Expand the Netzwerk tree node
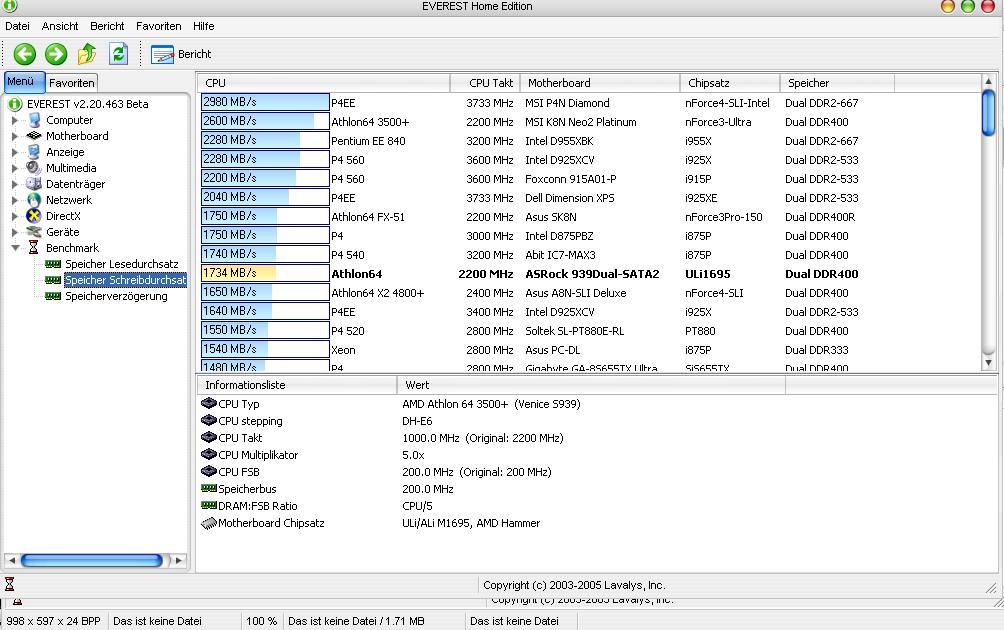1004x630 pixels. (15, 200)
